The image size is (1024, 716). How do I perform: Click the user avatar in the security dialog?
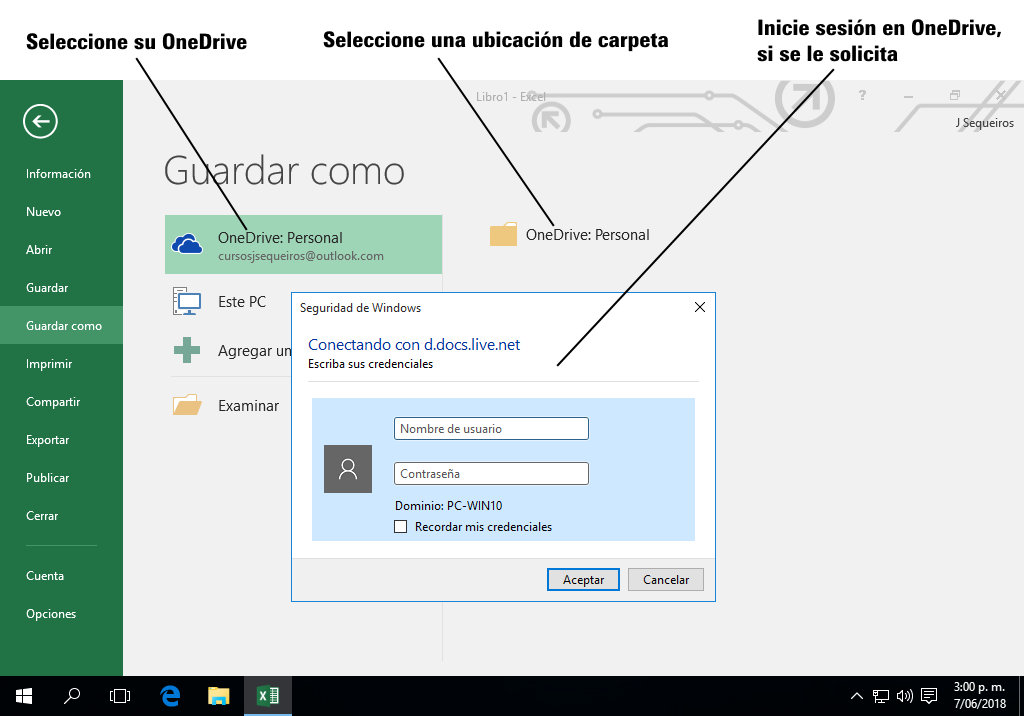point(347,469)
